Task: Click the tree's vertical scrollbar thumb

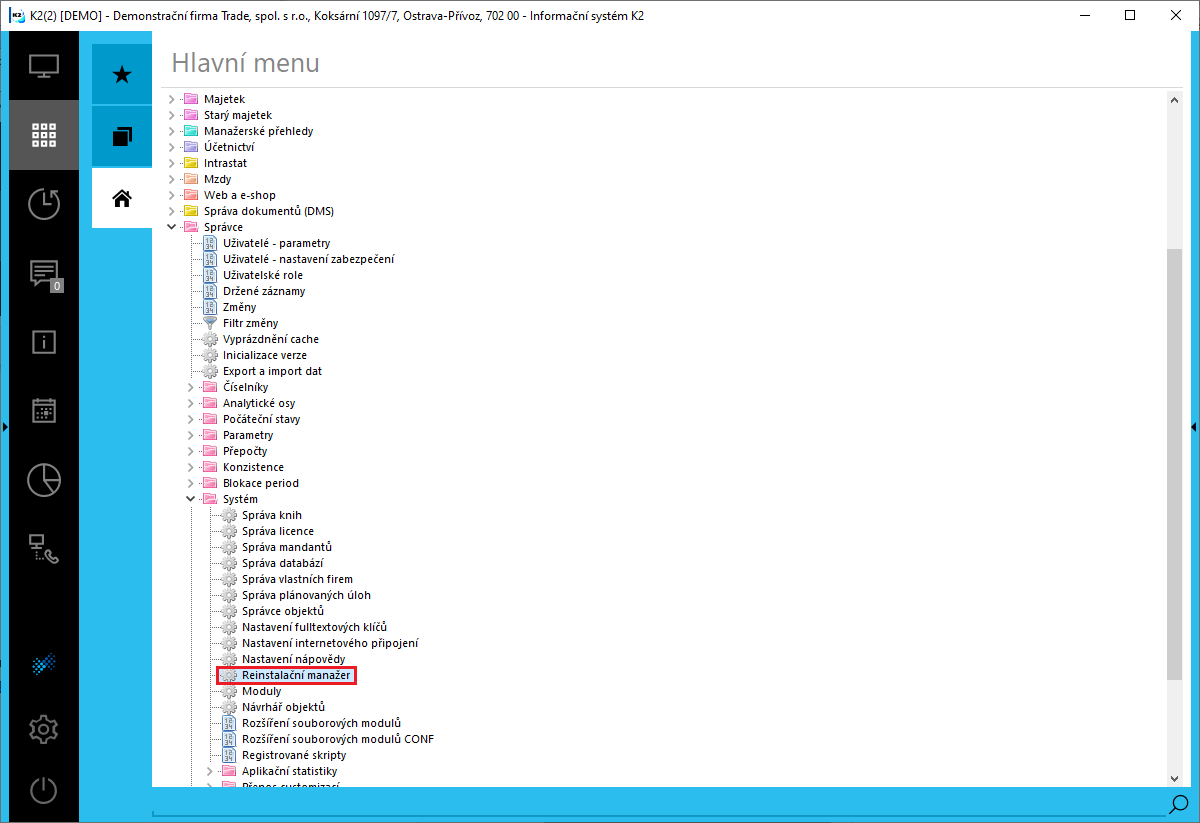Action: coord(1174,465)
